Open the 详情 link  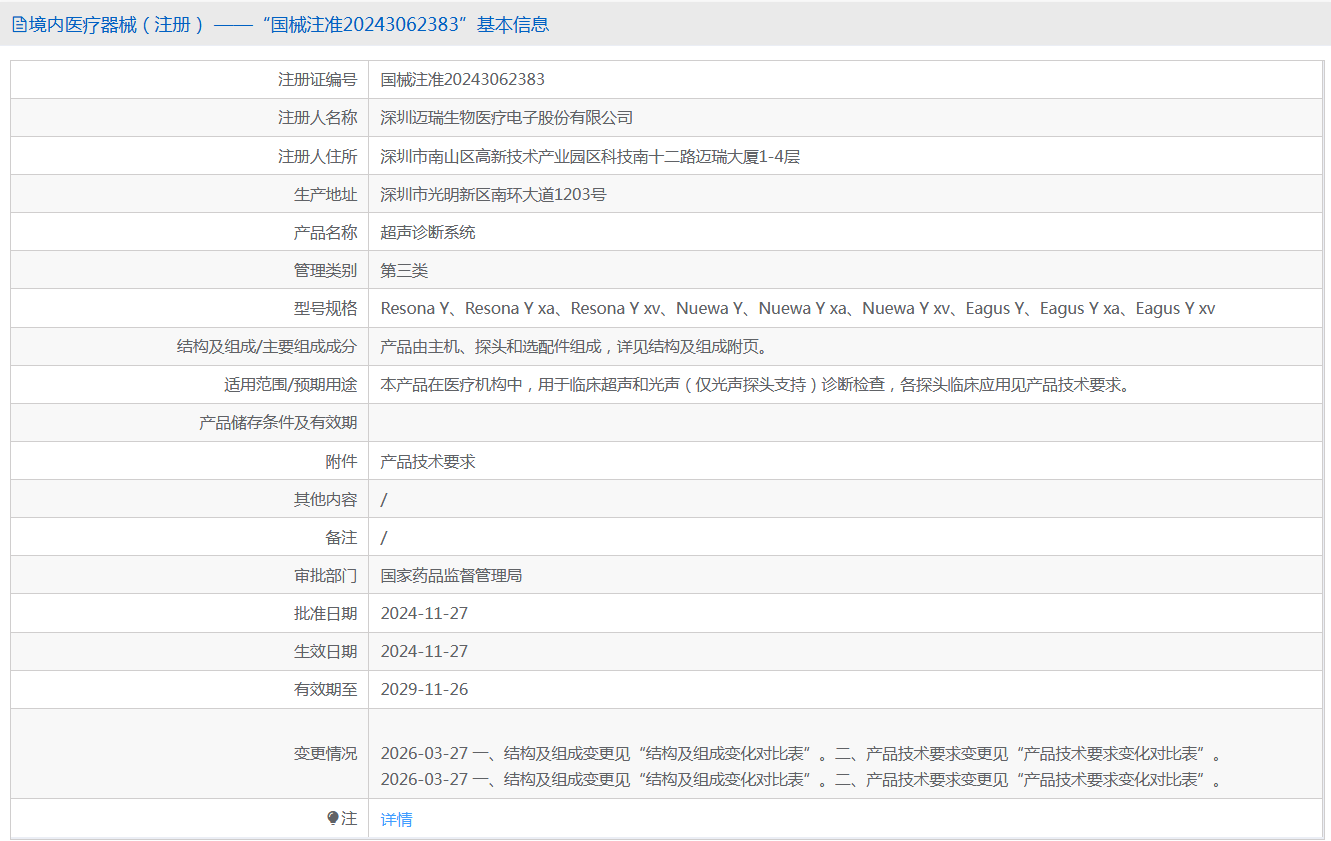[396, 819]
